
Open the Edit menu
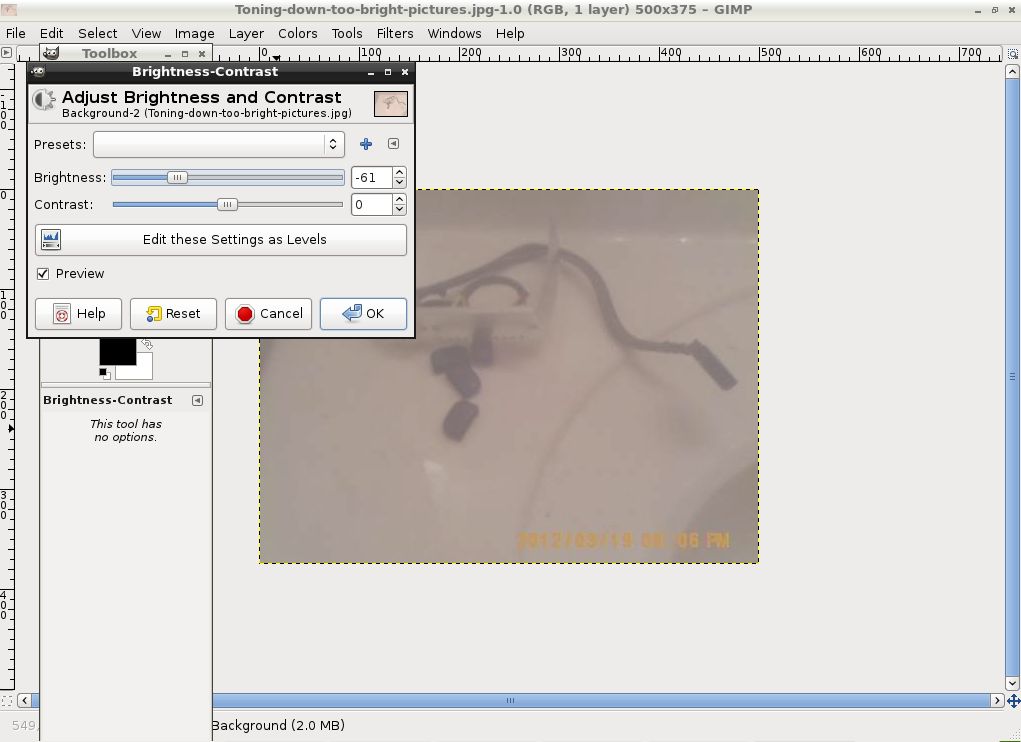(x=51, y=33)
